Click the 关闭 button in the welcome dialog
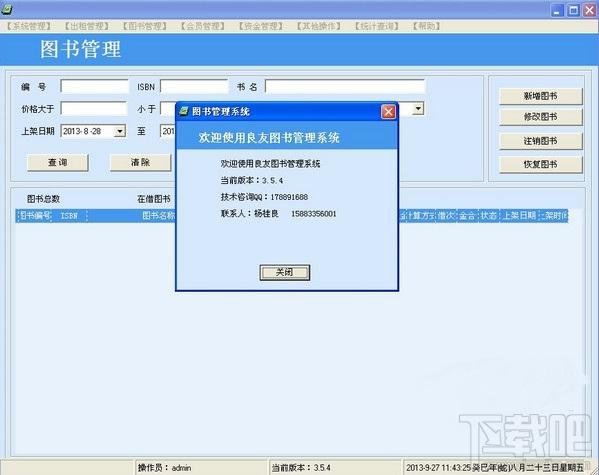599x475 pixels. click(285, 272)
